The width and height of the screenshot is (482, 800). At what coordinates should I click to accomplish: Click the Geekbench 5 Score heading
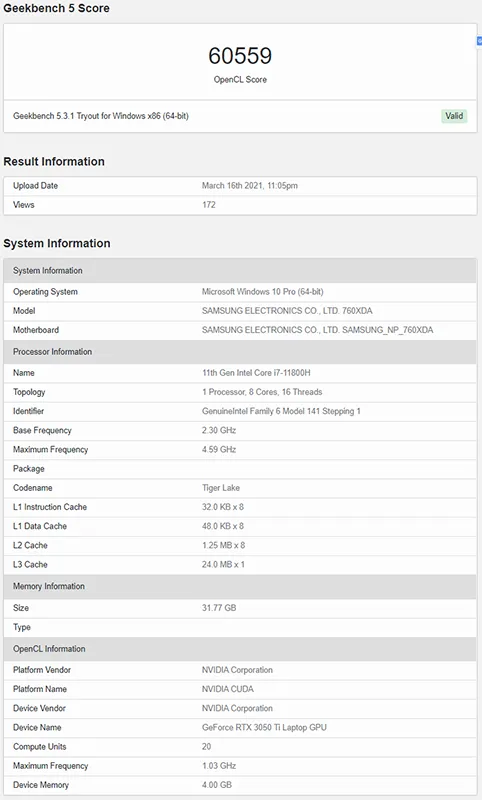(57, 8)
